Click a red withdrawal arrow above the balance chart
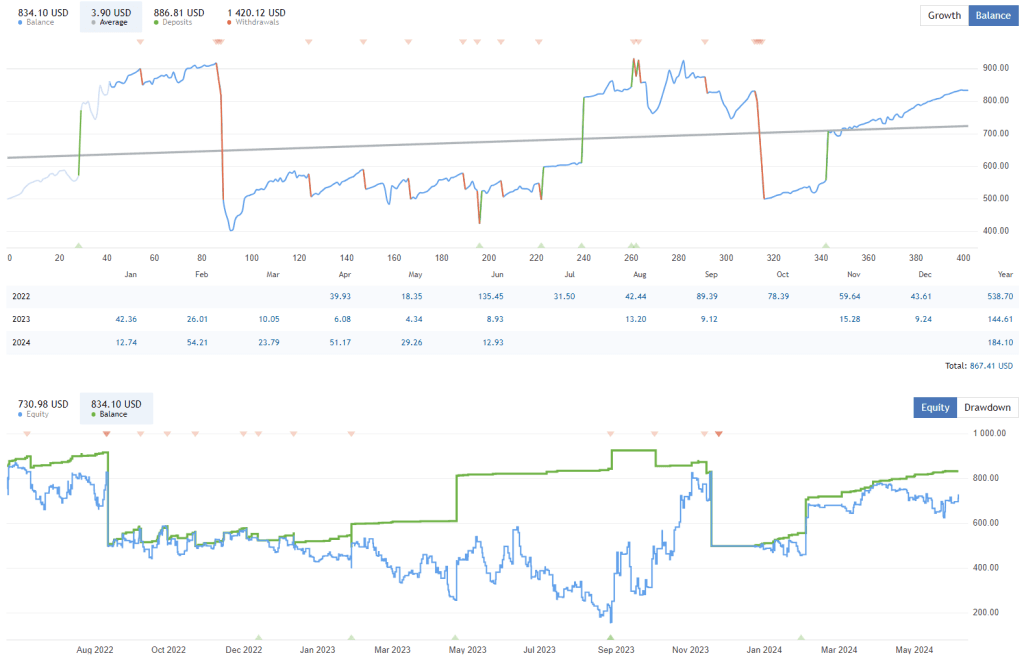This screenshot has width=1024, height=662. pos(217,42)
